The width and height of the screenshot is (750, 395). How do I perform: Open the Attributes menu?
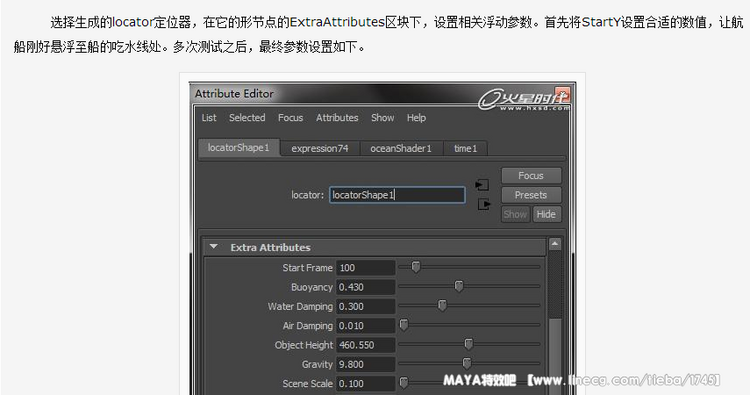click(337, 118)
